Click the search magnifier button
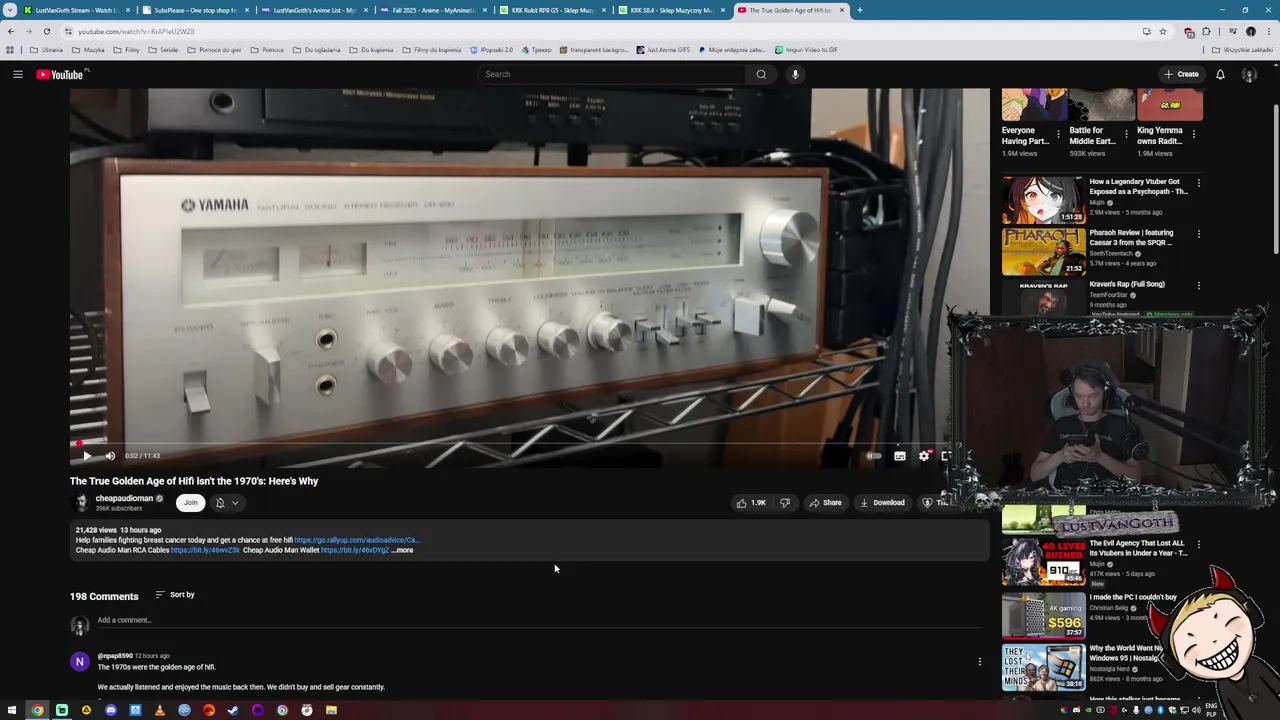The height and width of the screenshot is (720, 1280). point(761,74)
